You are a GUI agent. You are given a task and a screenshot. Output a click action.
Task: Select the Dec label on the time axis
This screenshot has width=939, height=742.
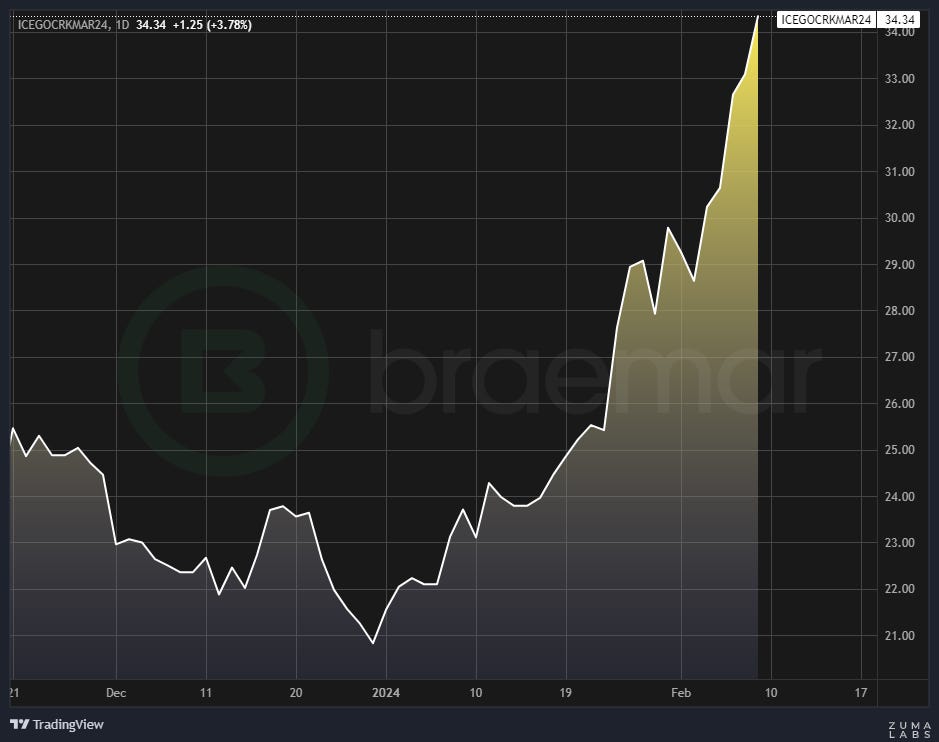(116, 691)
